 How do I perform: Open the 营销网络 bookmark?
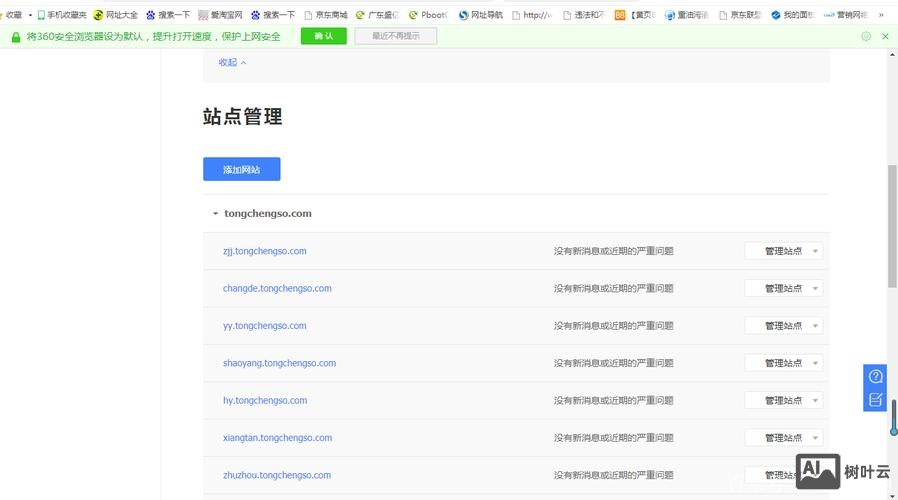click(846, 15)
